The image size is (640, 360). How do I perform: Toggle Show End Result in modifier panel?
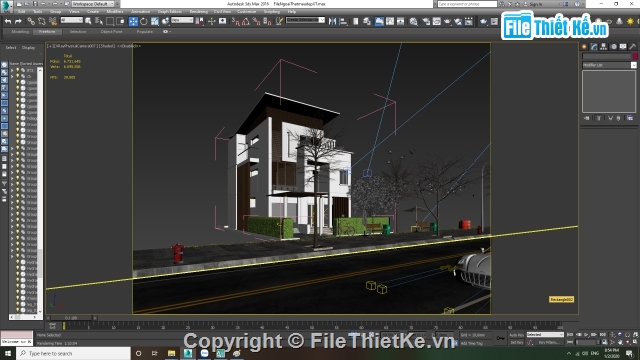click(599, 118)
